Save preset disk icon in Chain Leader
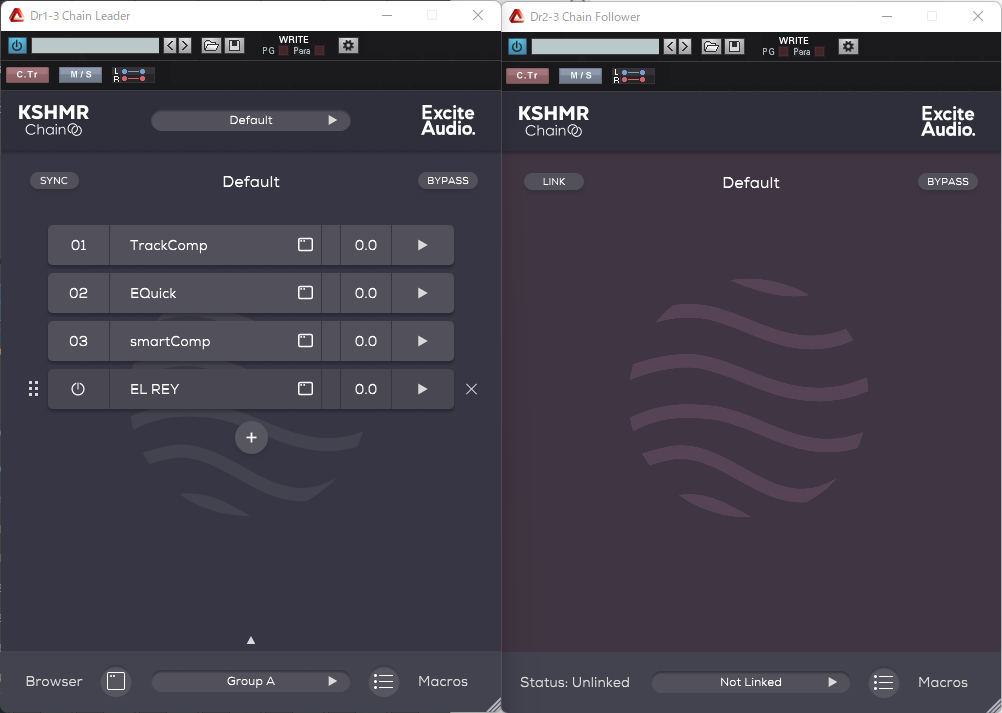The width and height of the screenshot is (1002, 713). click(235, 45)
